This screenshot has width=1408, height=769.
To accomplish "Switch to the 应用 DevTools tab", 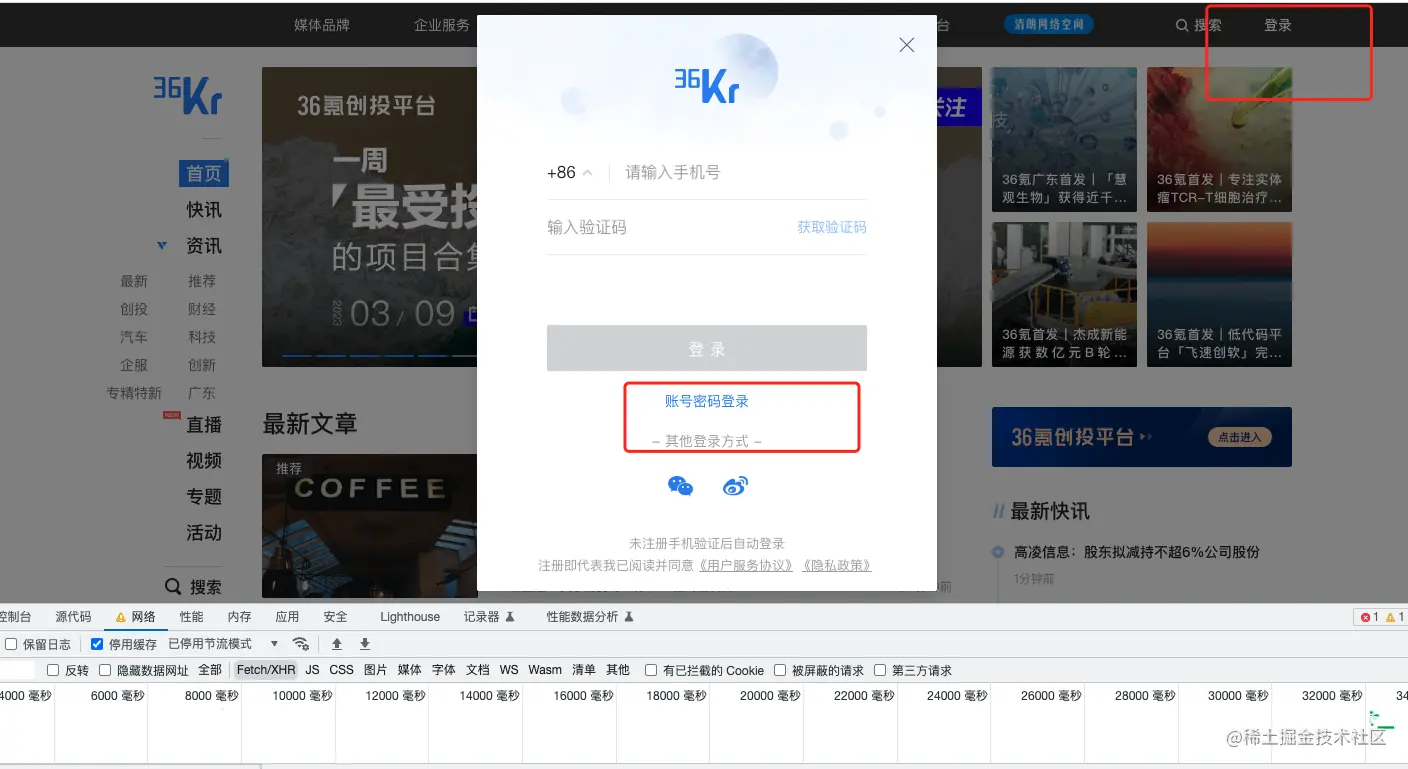I will [287, 617].
